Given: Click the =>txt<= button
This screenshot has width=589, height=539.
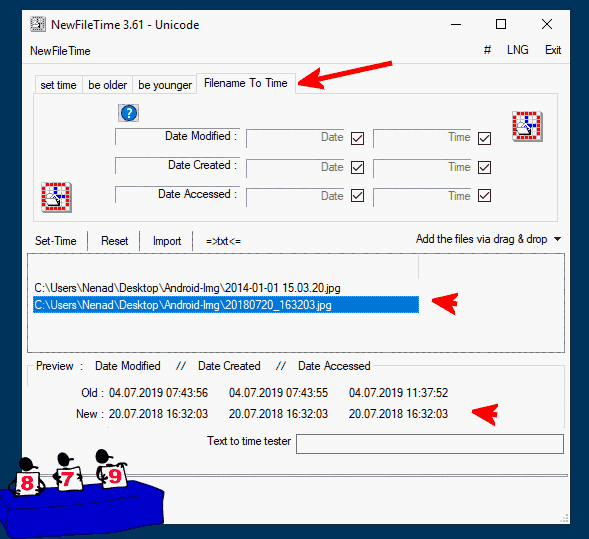Looking at the screenshot, I should click(223, 241).
